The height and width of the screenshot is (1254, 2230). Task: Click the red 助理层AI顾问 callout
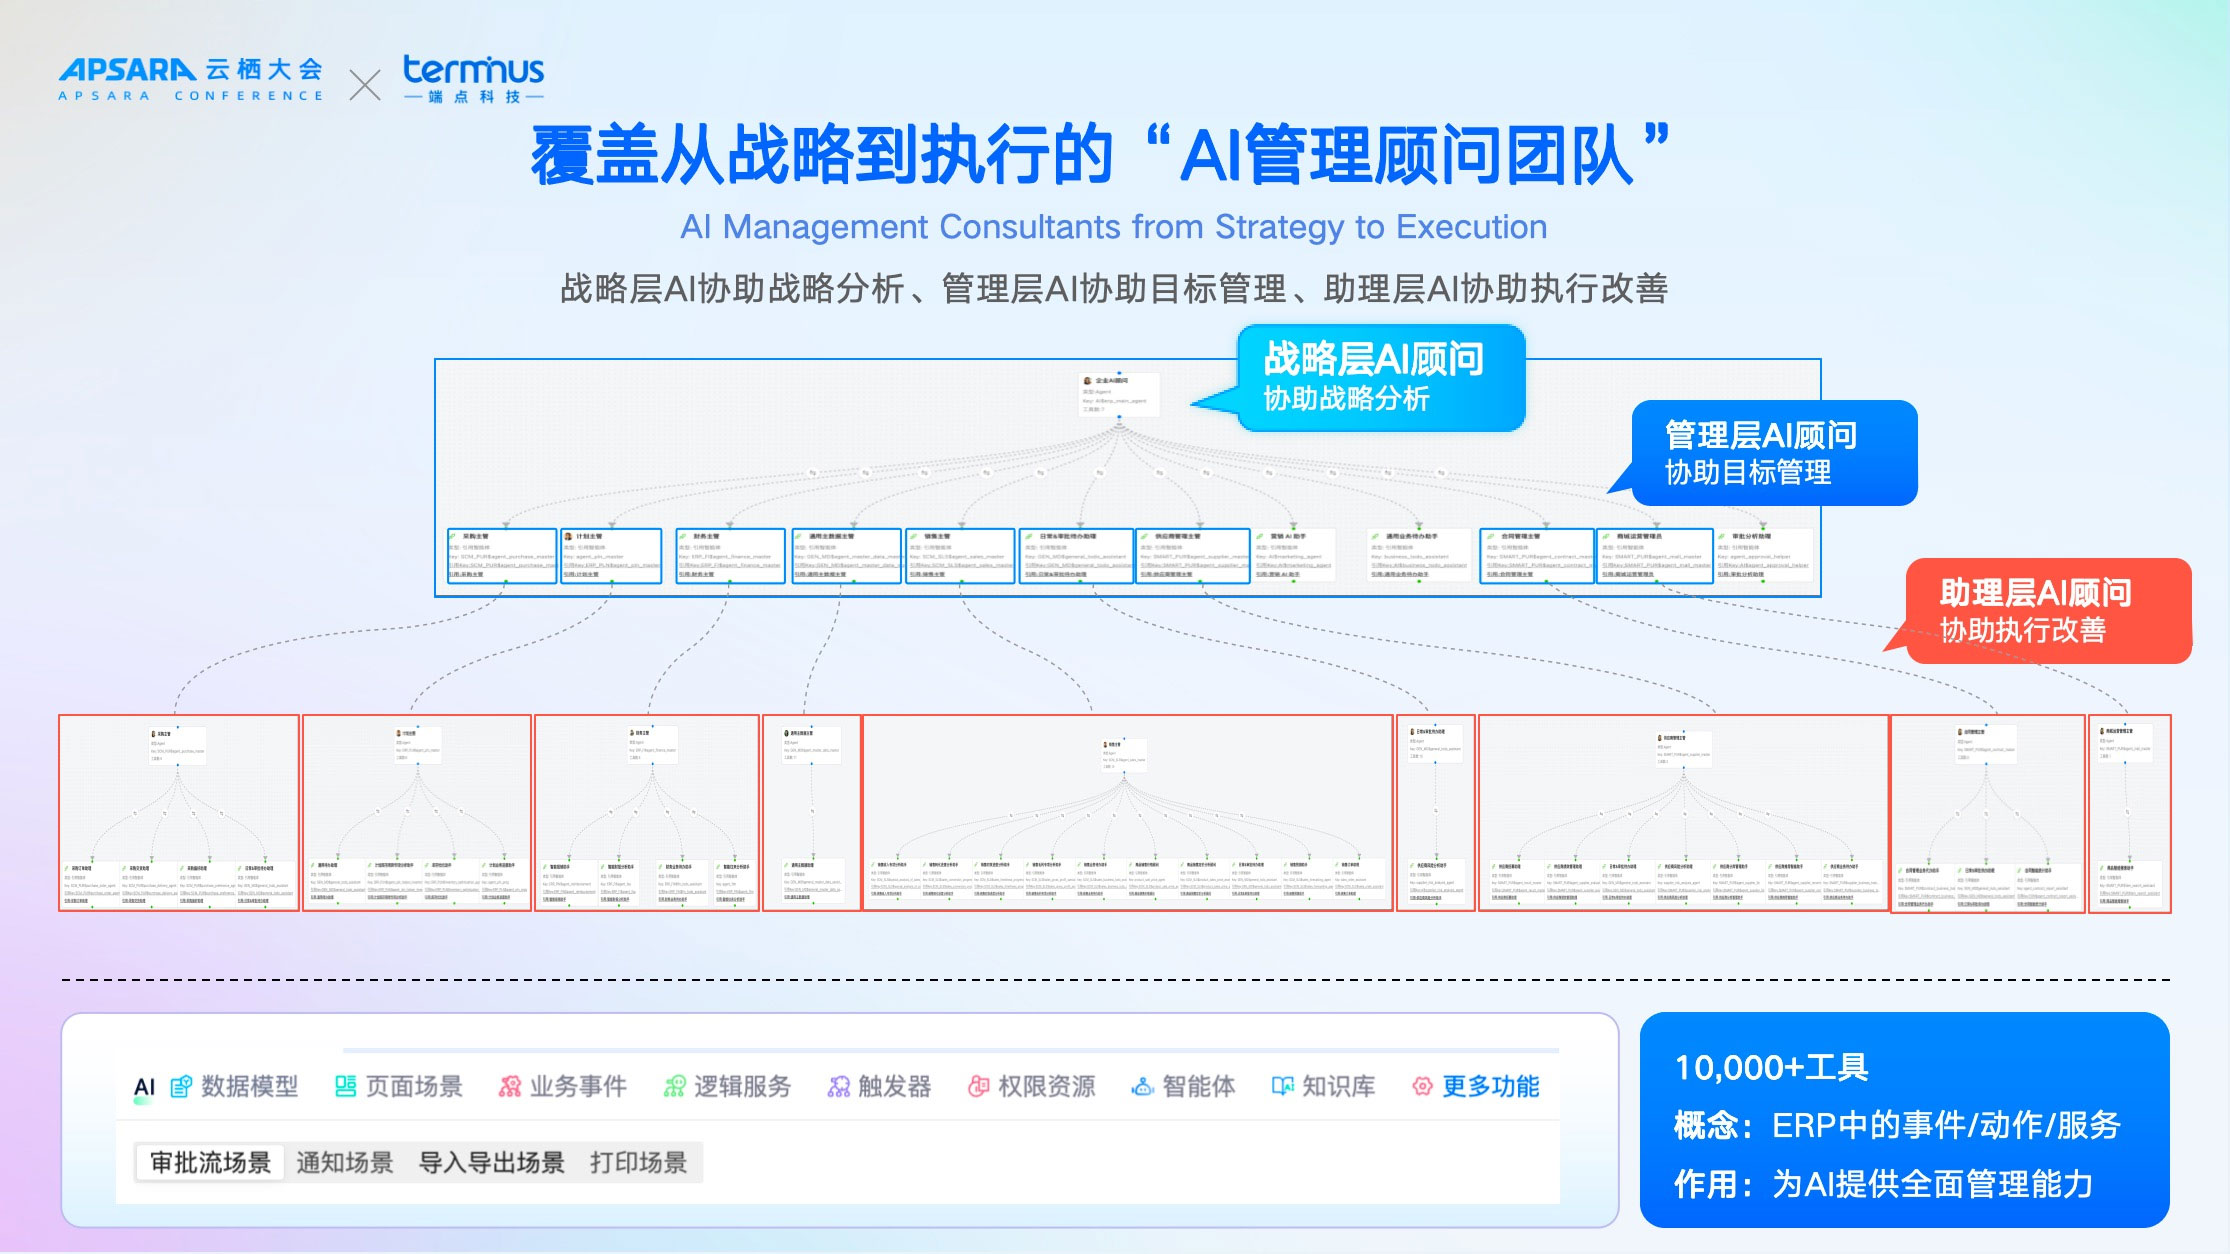pos(2048,610)
